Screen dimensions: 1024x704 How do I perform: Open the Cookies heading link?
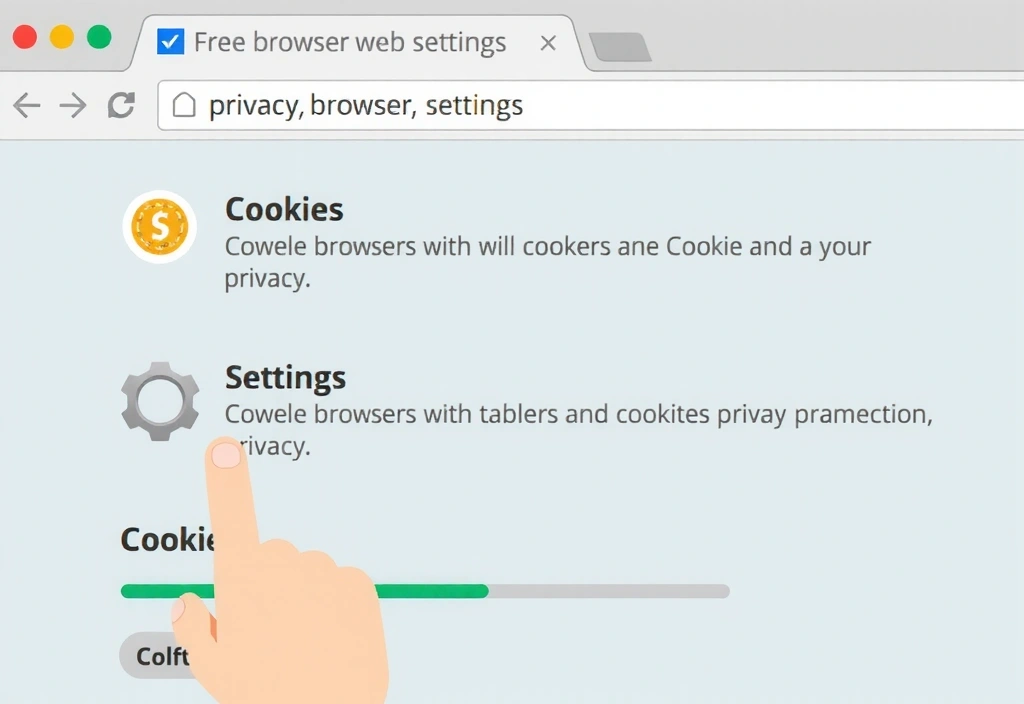tap(284, 209)
